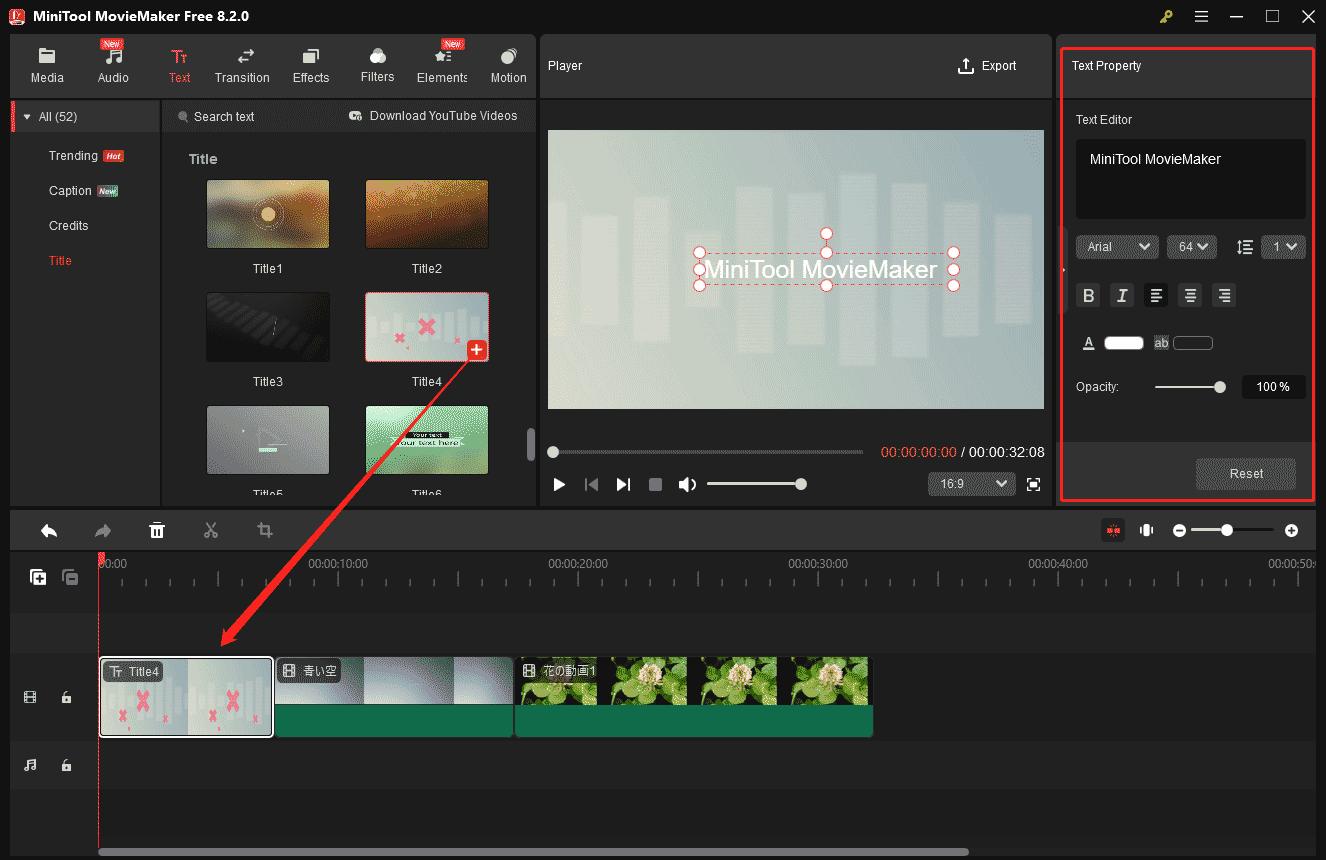The width and height of the screenshot is (1326, 860).
Task: Select the Title2 thumbnail
Action: point(427,214)
